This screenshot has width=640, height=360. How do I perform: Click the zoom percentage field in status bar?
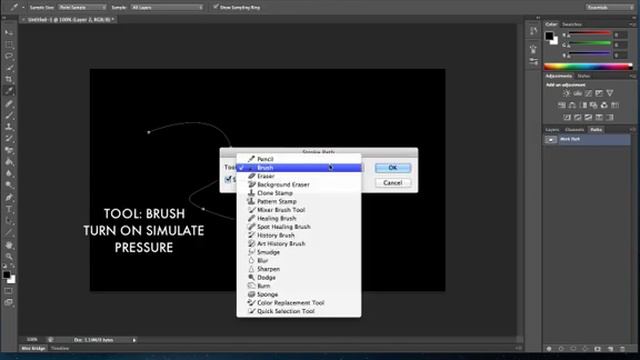(x=32, y=340)
